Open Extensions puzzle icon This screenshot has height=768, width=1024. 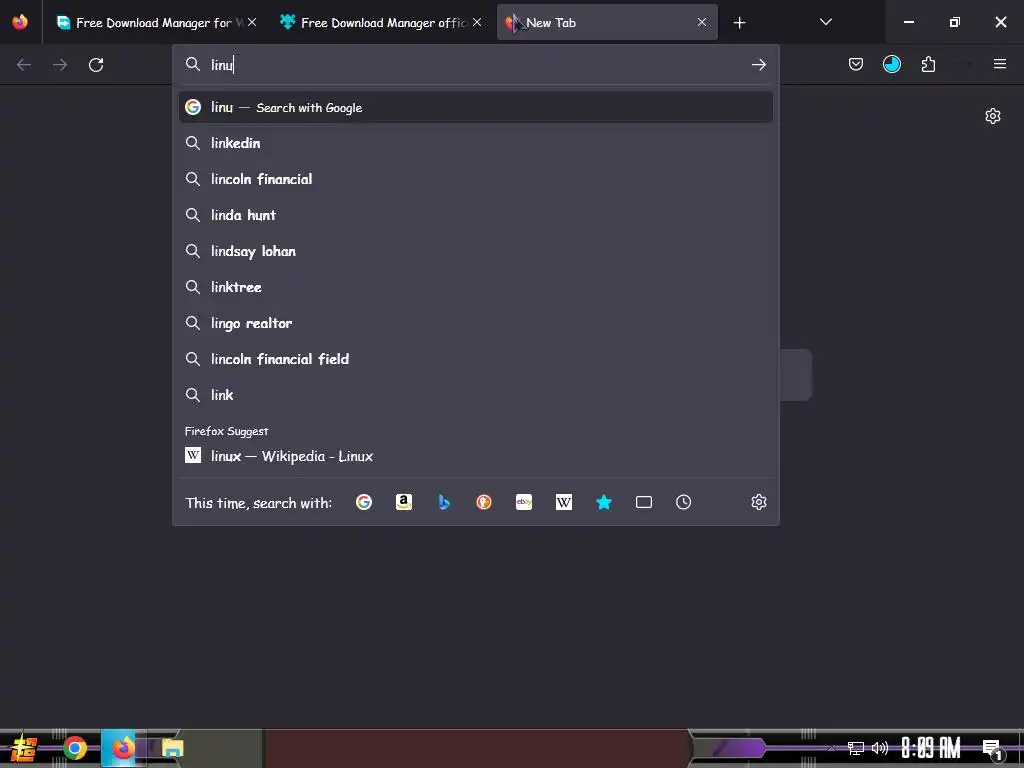point(928,64)
